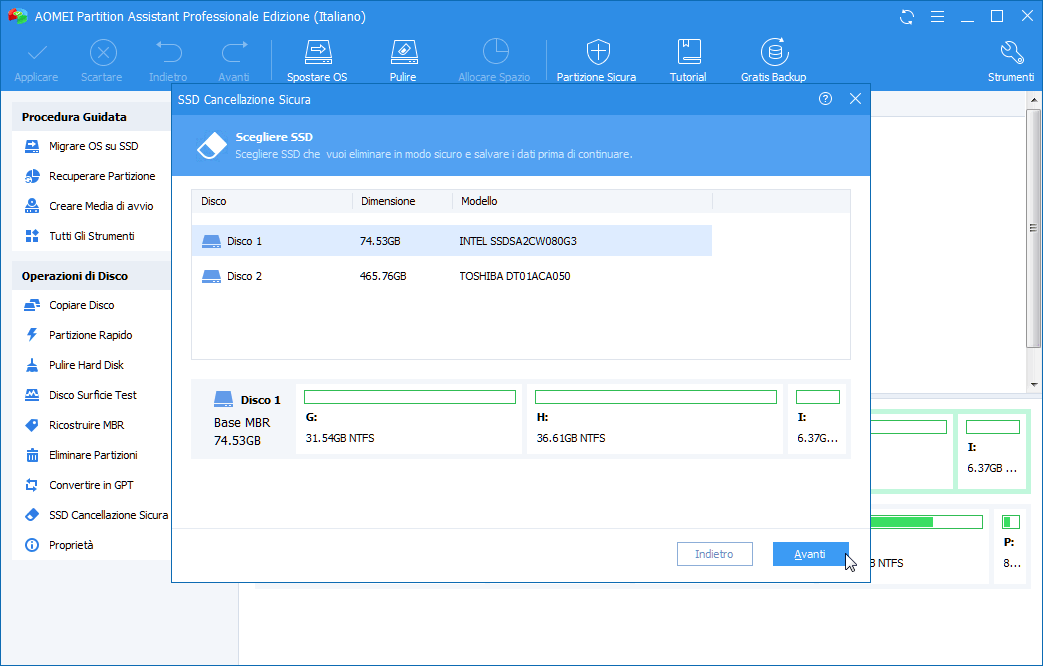The width and height of the screenshot is (1043, 666).
Task: Click the Dimensione column header
Action: point(402,201)
